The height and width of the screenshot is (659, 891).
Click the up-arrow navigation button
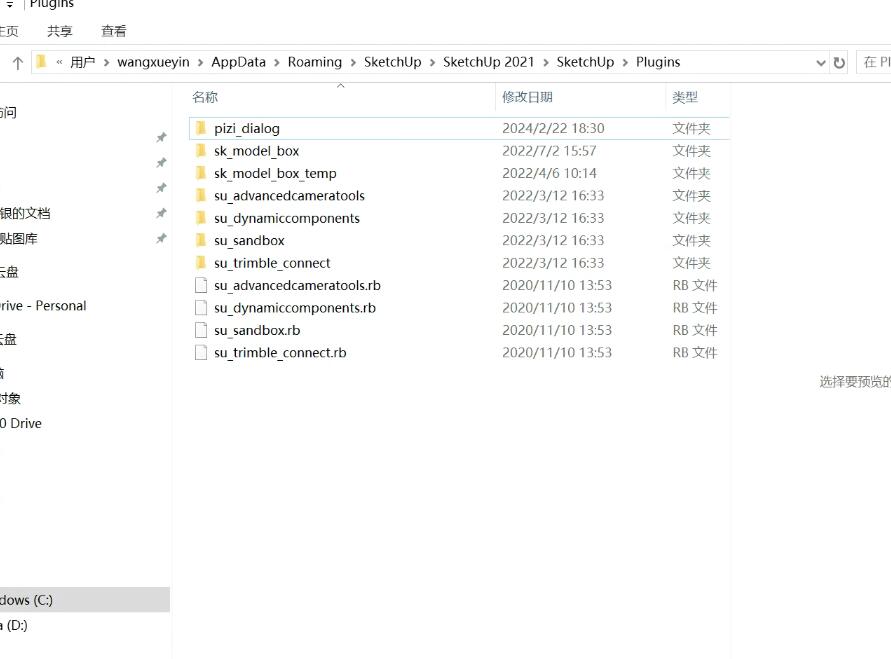[17, 62]
